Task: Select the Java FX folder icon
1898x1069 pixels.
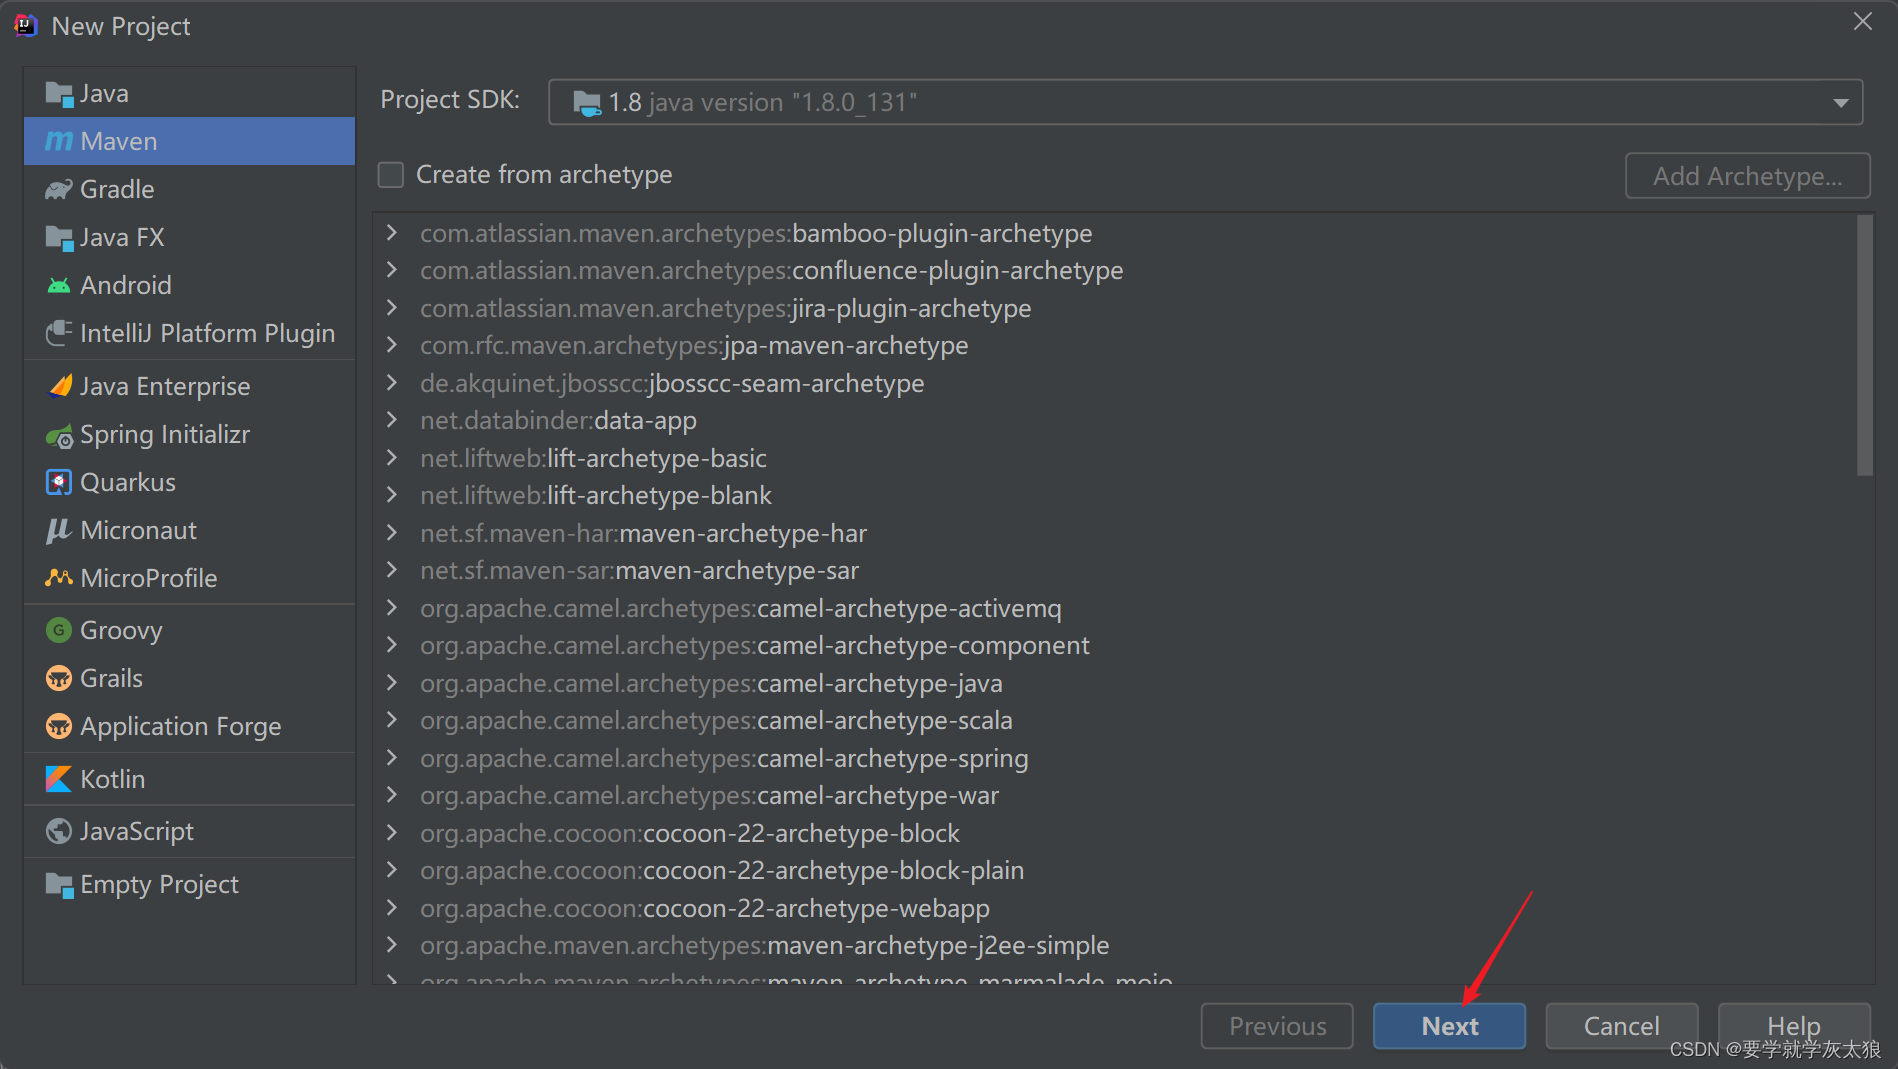Action: tap(59, 238)
